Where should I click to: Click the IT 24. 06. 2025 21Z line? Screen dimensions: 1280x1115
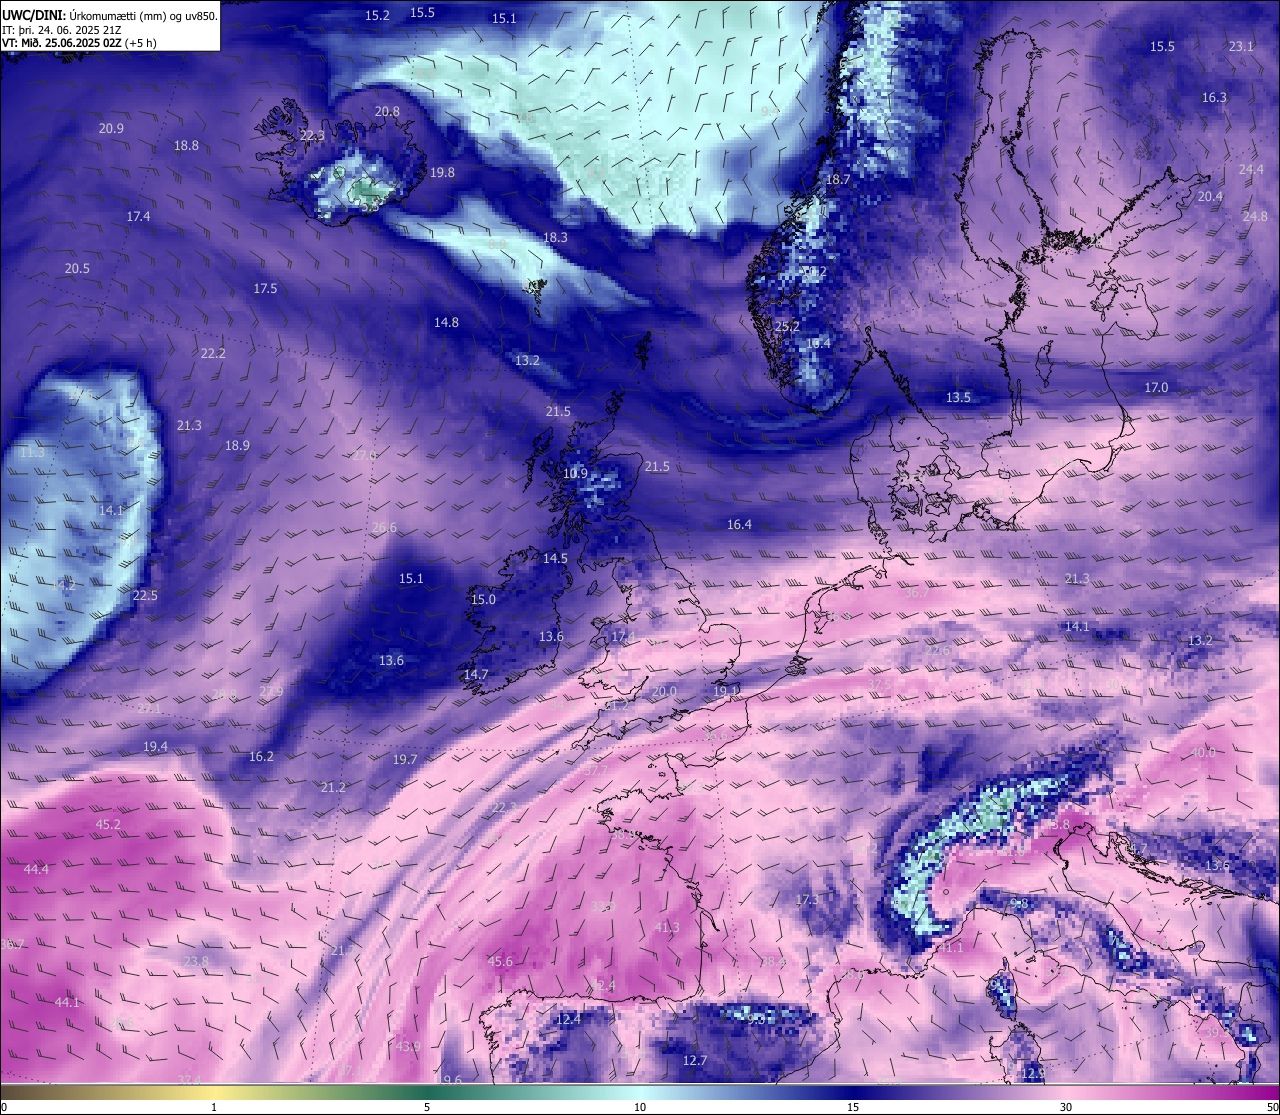62,30
